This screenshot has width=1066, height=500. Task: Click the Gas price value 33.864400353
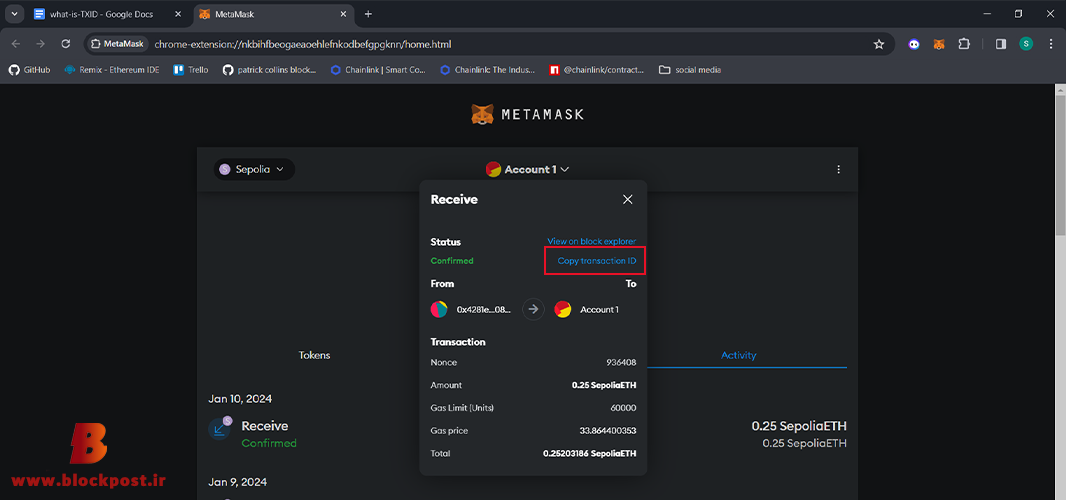[606, 431]
